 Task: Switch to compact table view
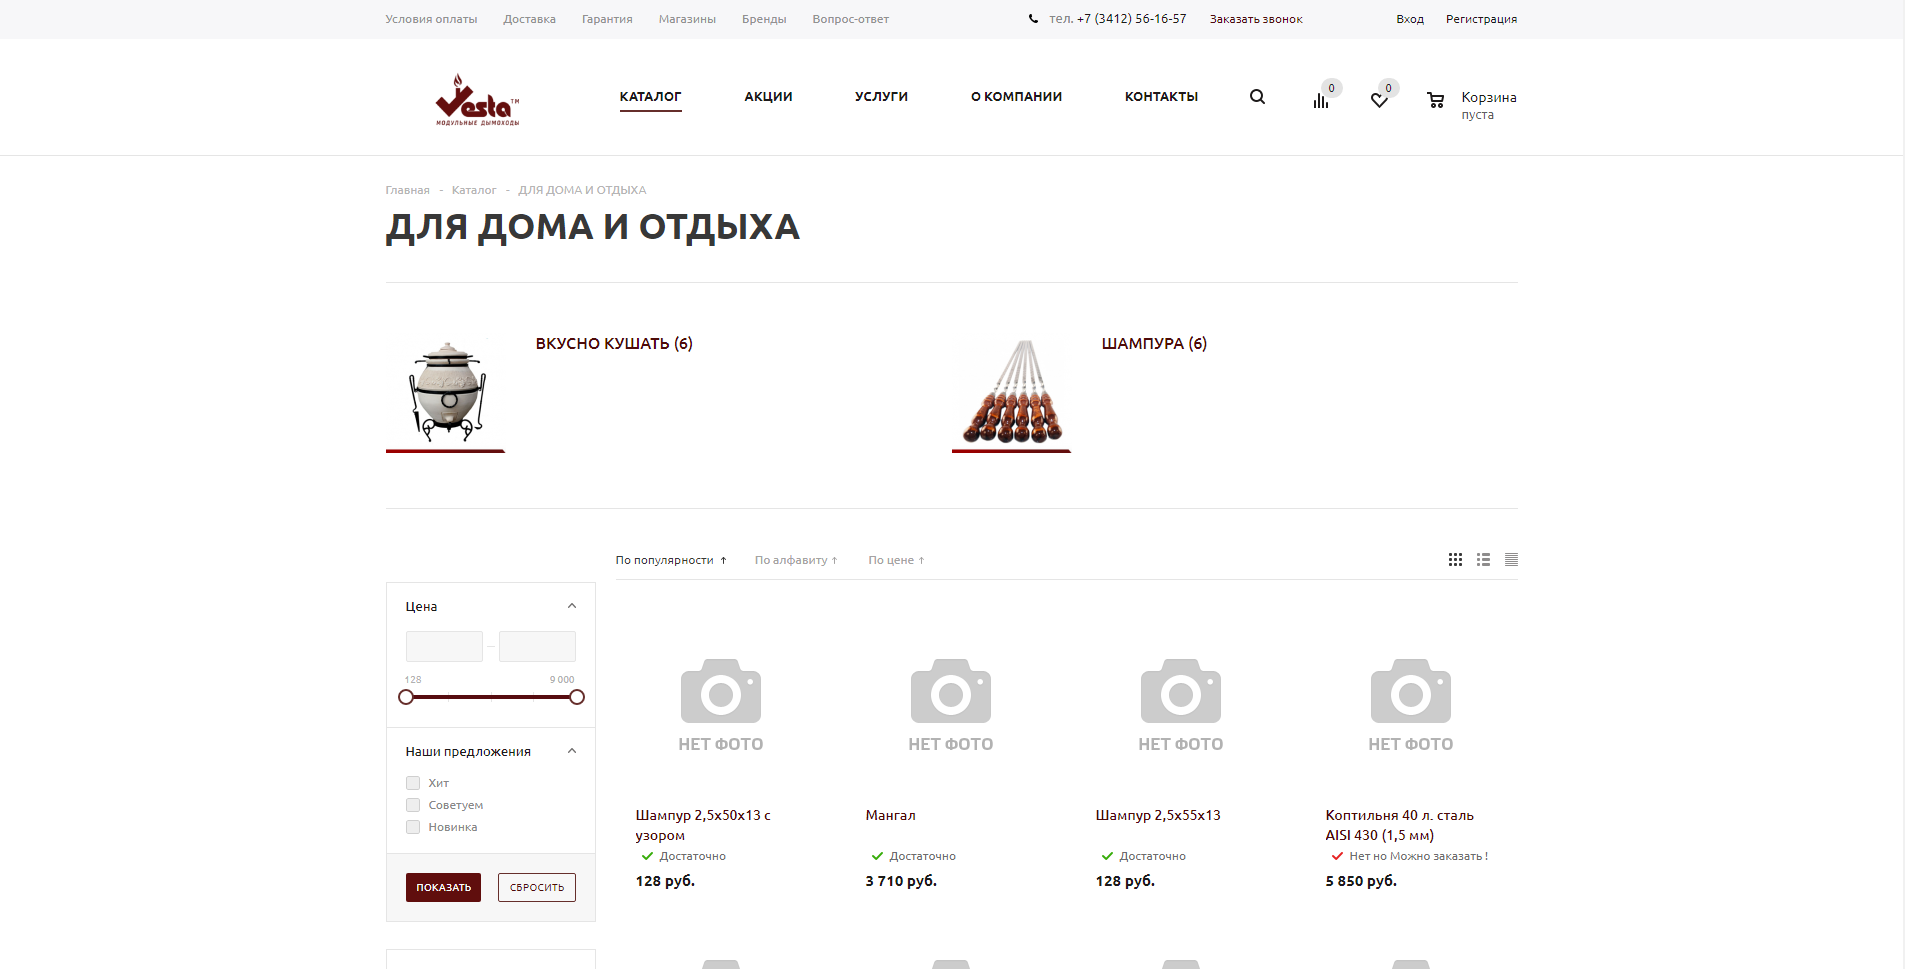pyautogui.click(x=1511, y=560)
